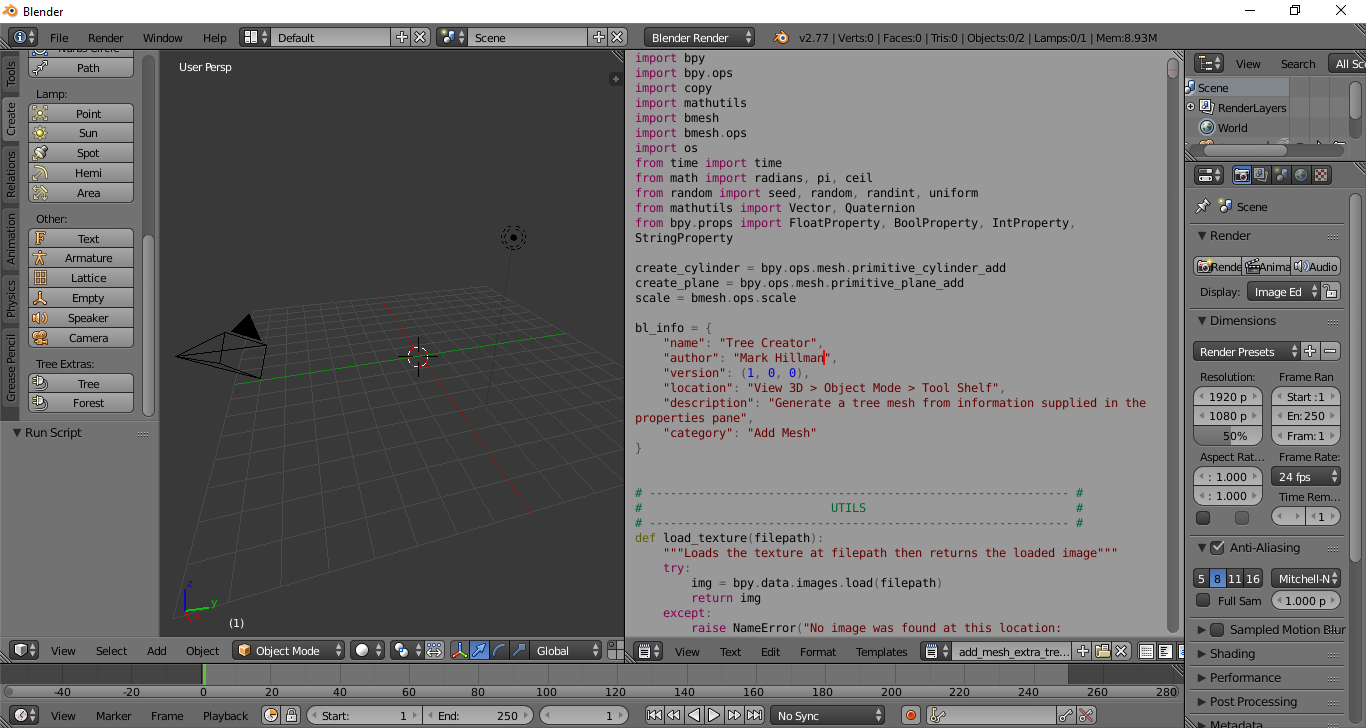
Task: Select the Scene properties tab icon
Action: pyautogui.click(x=1281, y=175)
